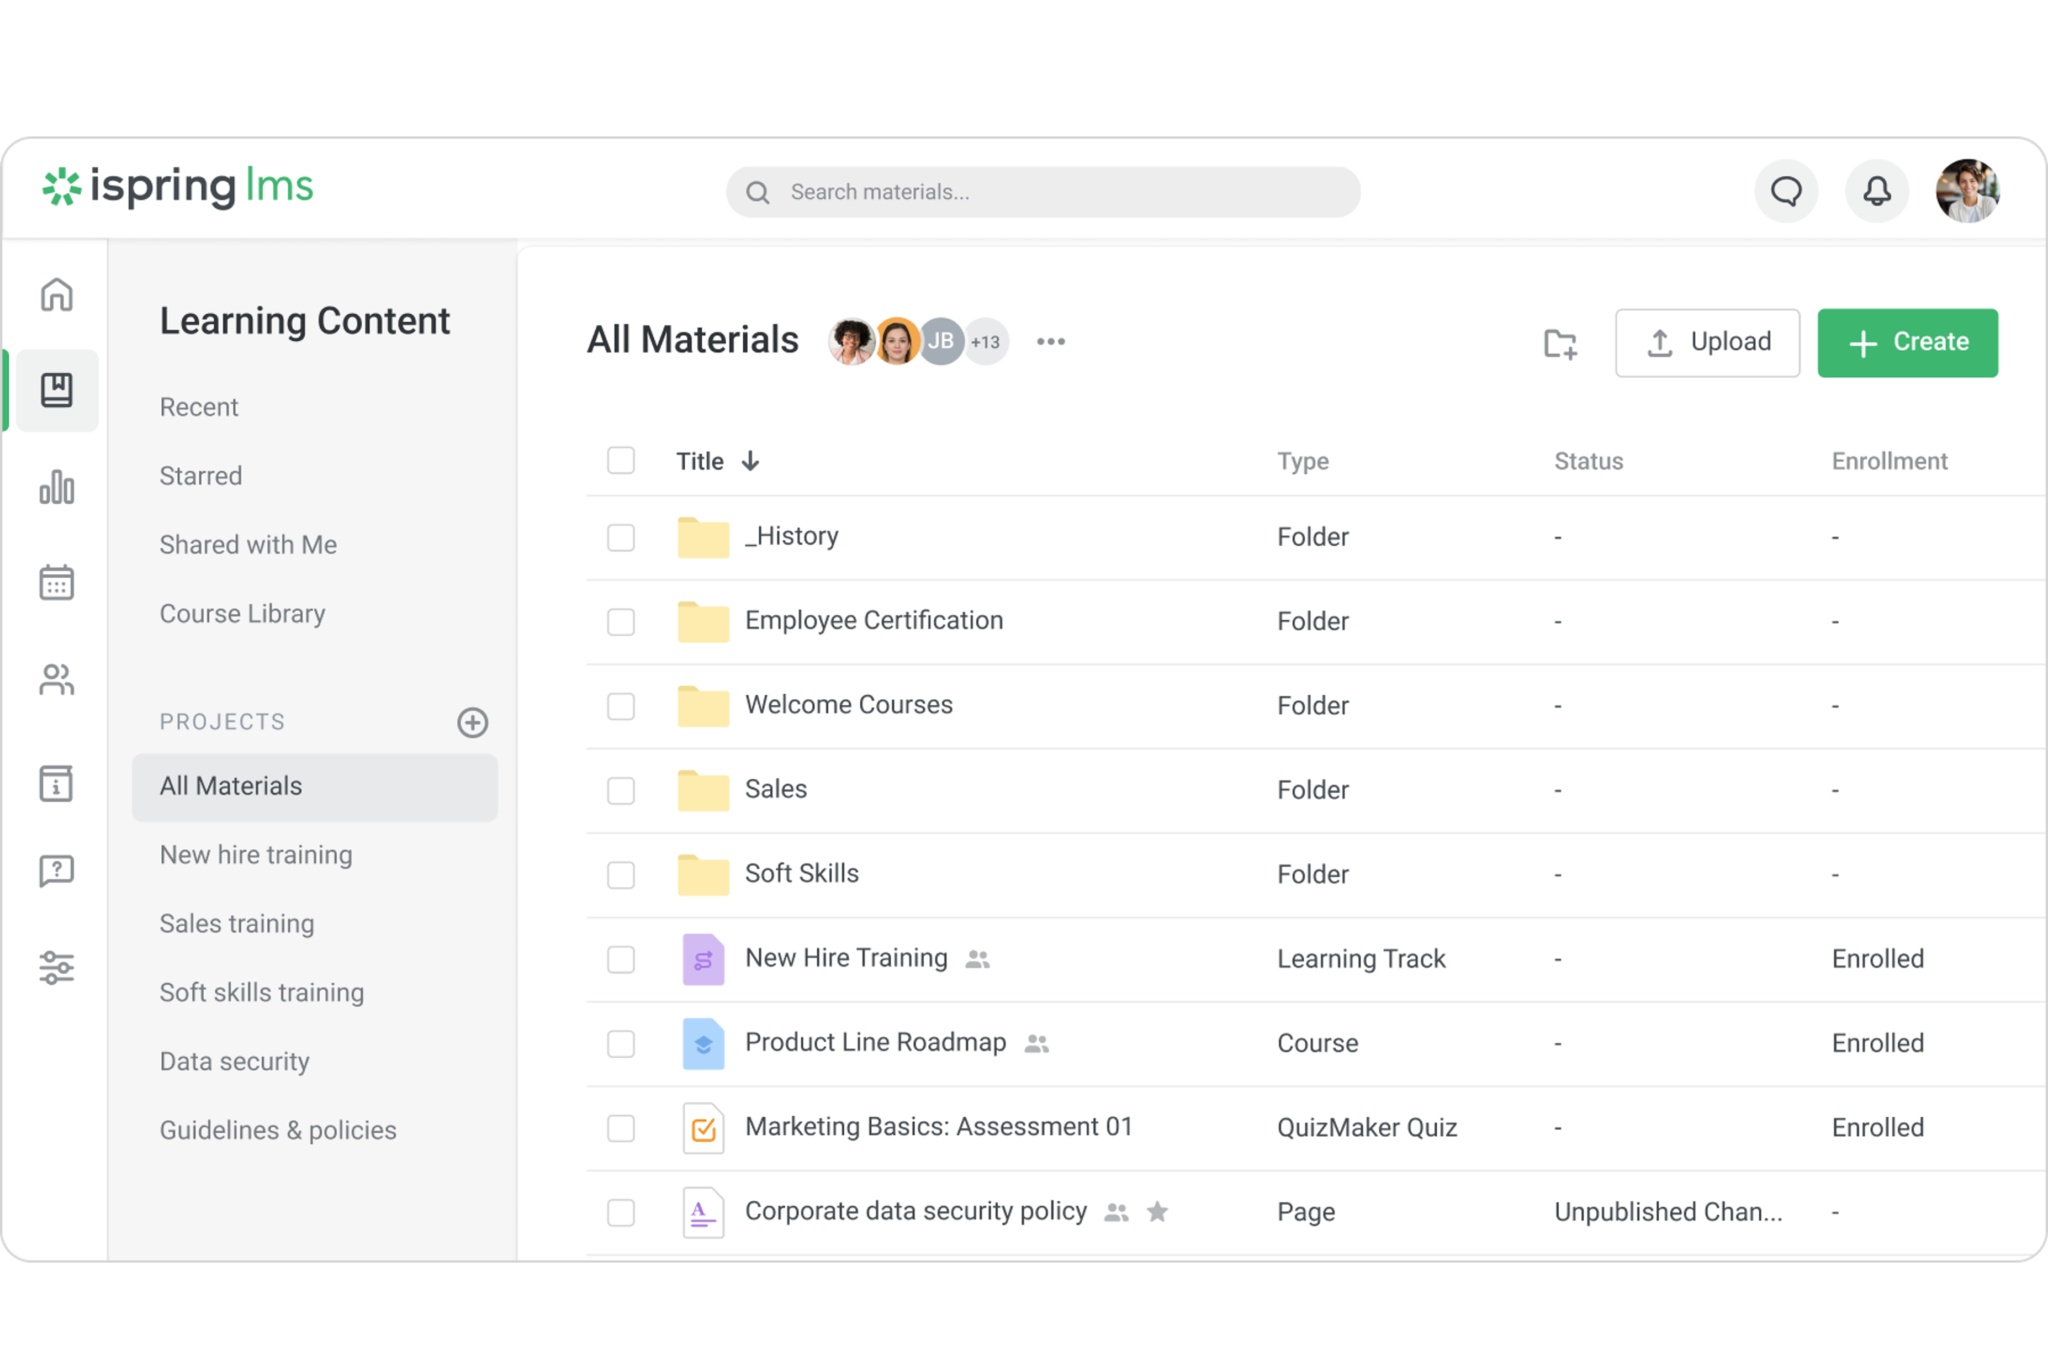Image resolution: width=2048 pixels, height=1367 pixels.
Task: Click the JB collaborator avatar
Action: [x=941, y=342]
